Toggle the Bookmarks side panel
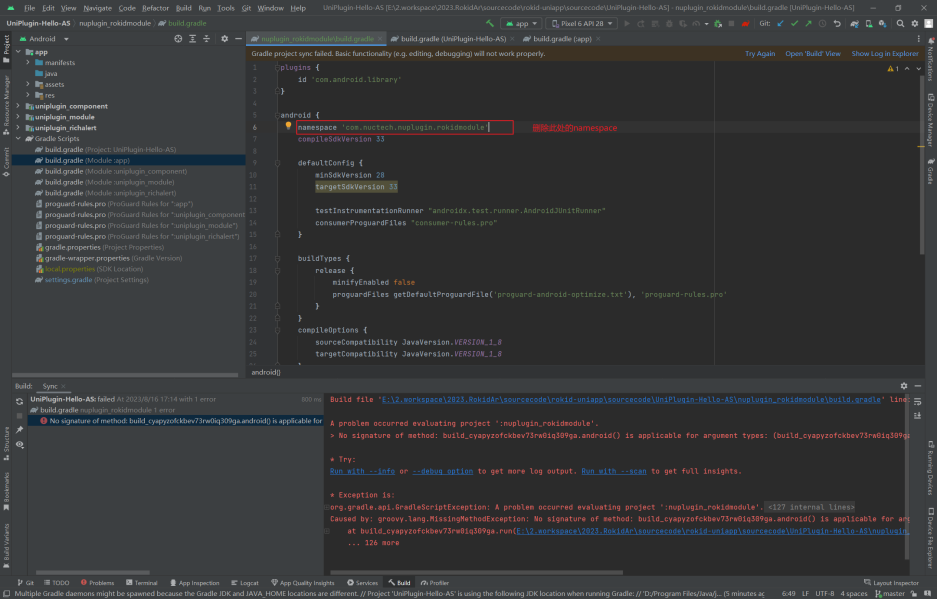Image resolution: width=937 pixels, height=599 pixels. tap(6, 491)
